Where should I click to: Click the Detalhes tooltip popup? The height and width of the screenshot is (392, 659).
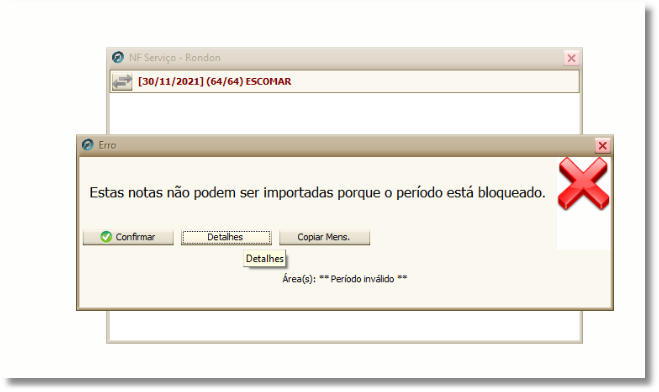coord(265,258)
